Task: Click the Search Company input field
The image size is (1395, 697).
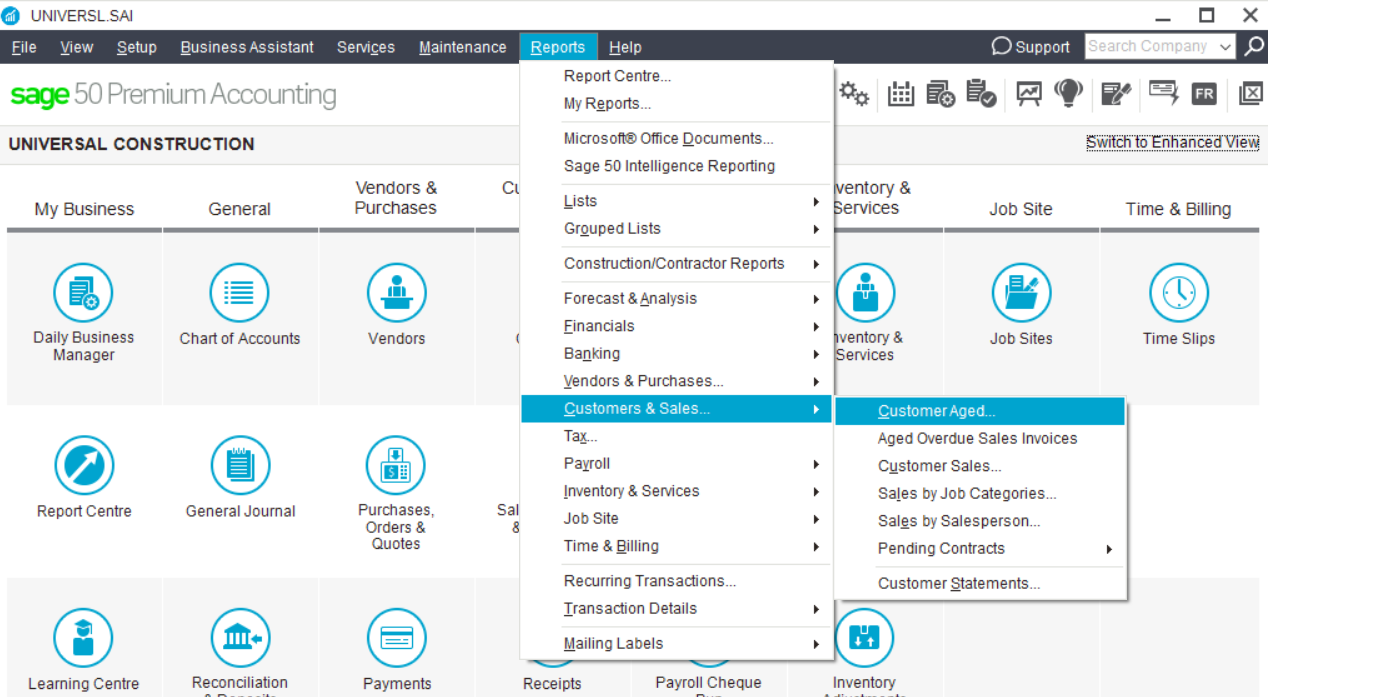Action: pyautogui.click(x=1150, y=47)
